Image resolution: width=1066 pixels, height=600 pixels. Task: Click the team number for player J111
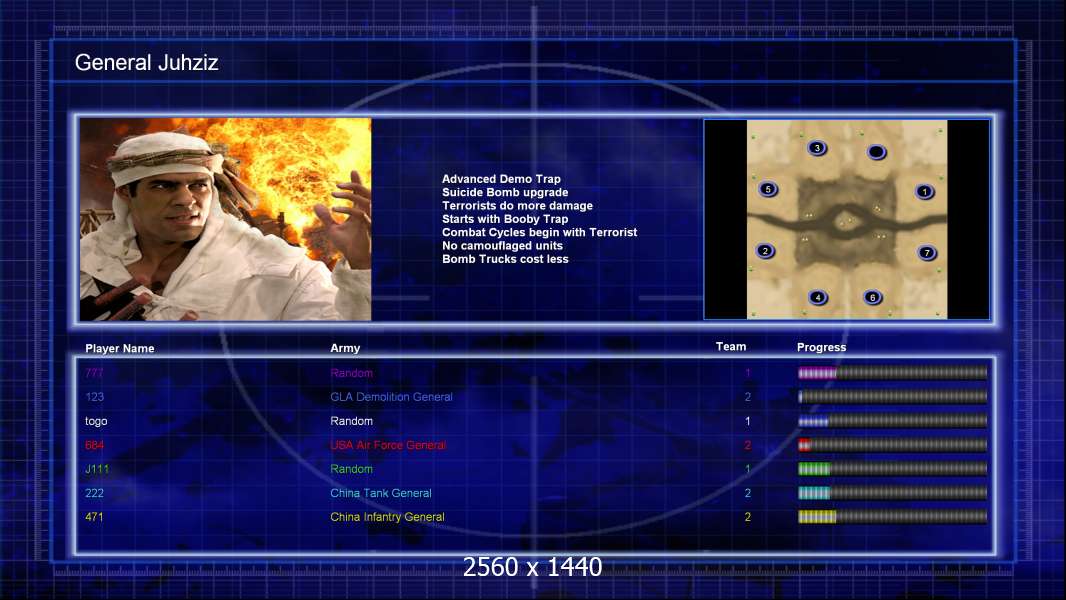pyautogui.click(x=747, y=469)
